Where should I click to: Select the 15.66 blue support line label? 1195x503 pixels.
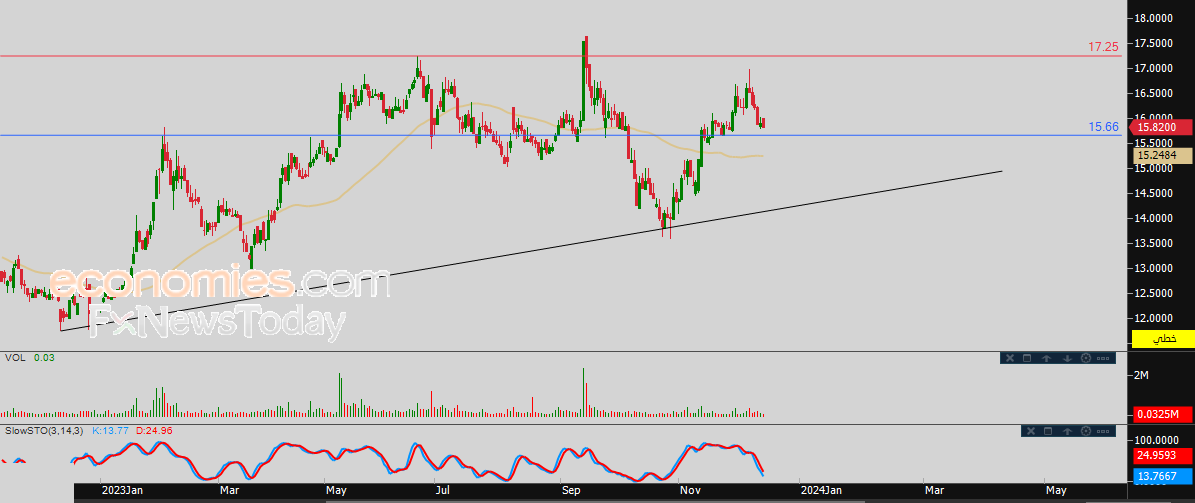click(1103, 127)
